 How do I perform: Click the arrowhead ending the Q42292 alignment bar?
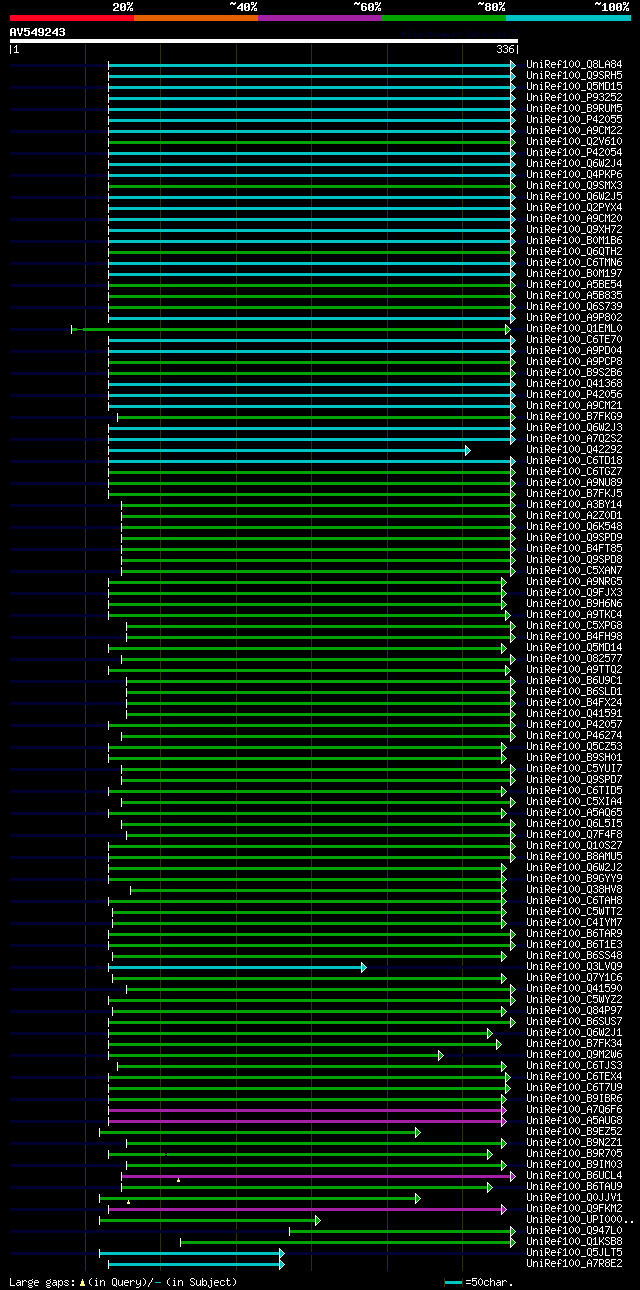coord(467,450)
